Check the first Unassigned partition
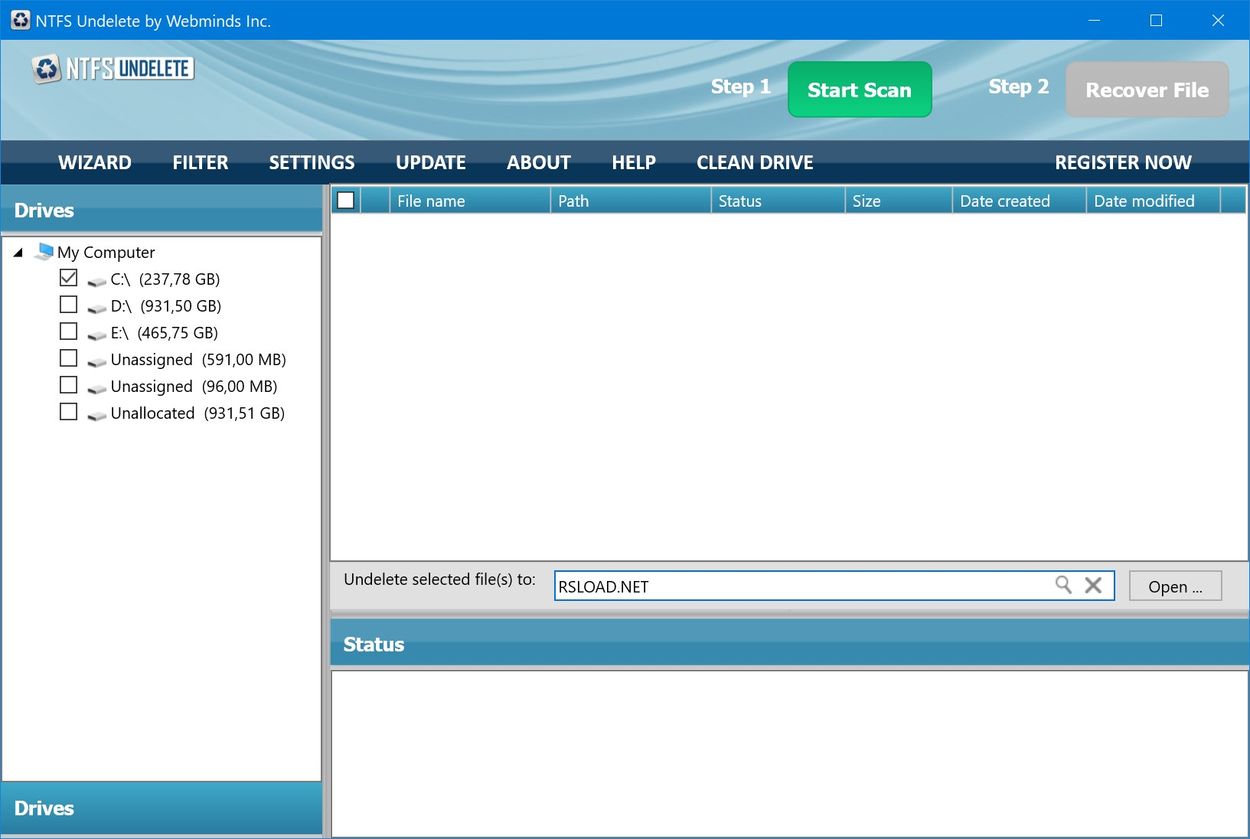The image size is (1250, 839). pyautogui.click(x=68, y=357)
